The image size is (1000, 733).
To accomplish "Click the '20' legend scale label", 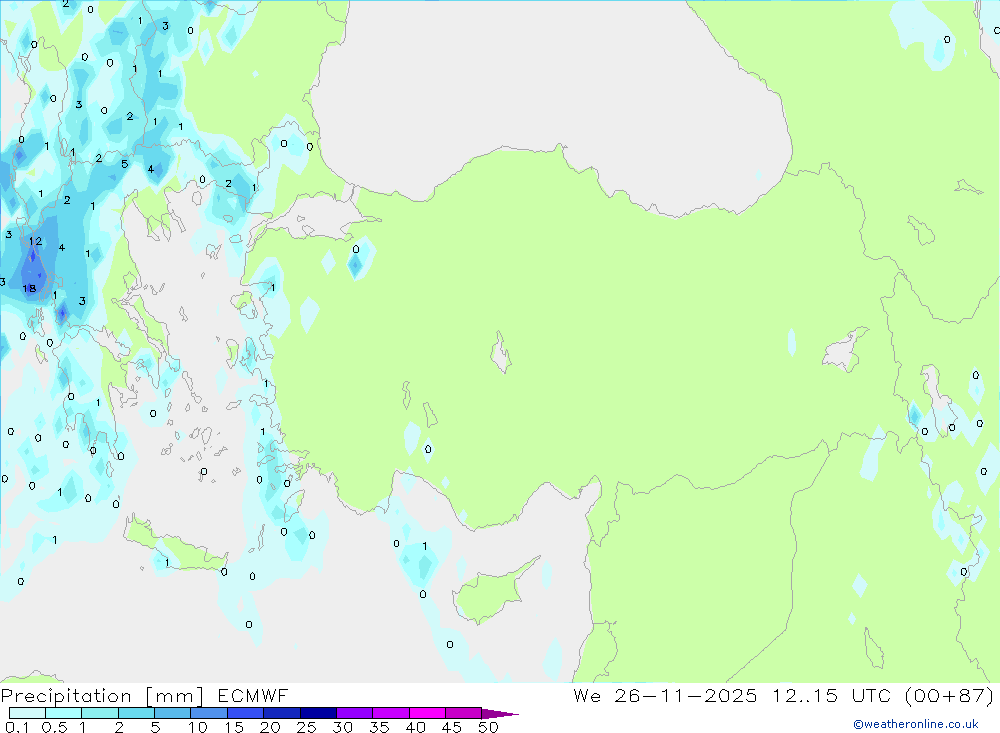I will [x=270, y=727].
